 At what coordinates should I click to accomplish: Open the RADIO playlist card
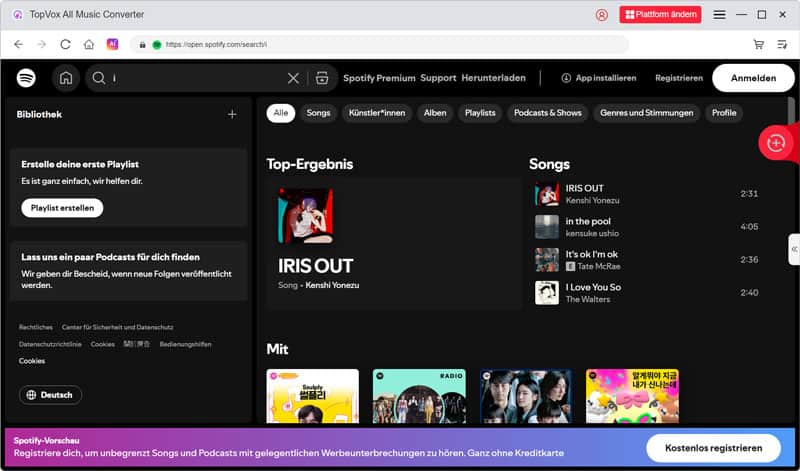(x=419, y=396)
